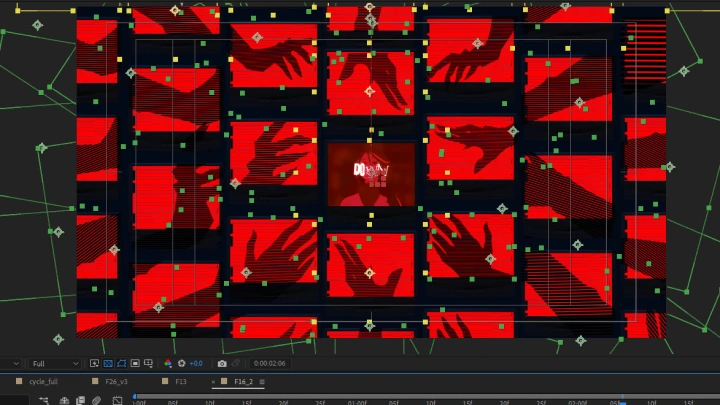Toggle the Motion Blur icon in timeline

(x=96, y=400)
